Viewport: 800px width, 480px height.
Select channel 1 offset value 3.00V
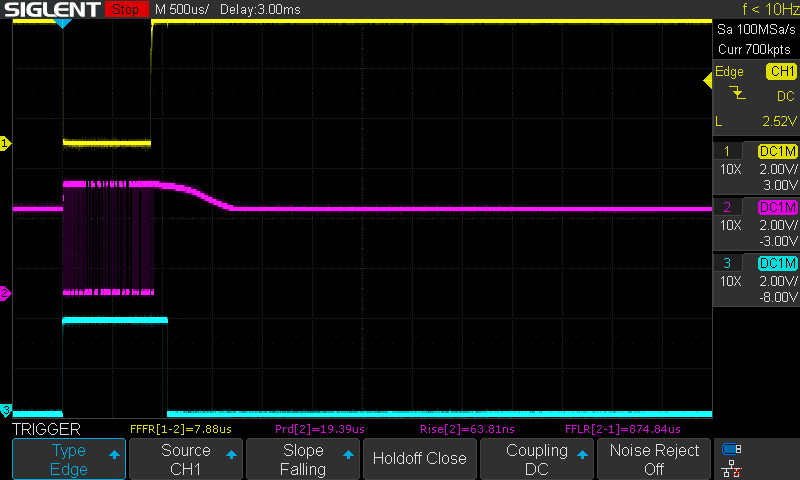[780, 185]
